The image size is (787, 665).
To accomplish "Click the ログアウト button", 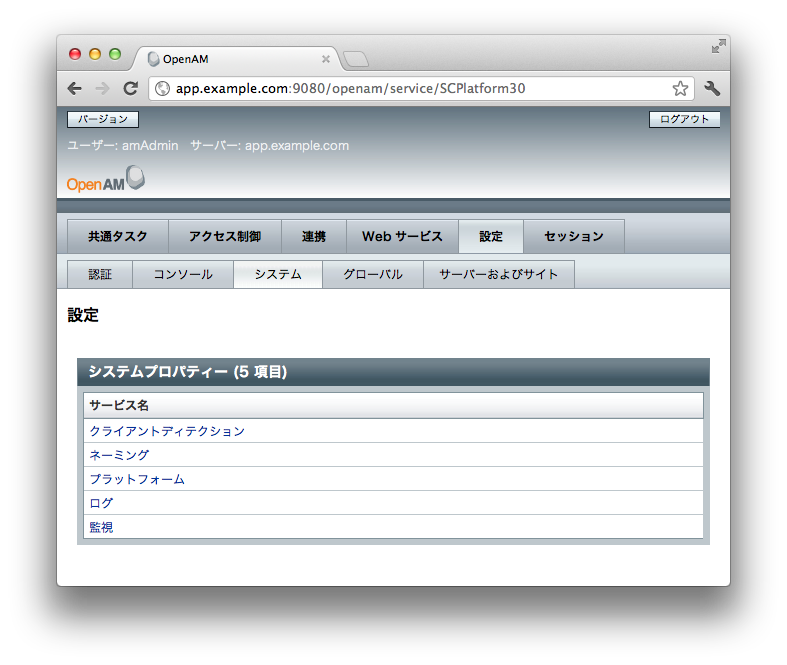I will point(684,119).
